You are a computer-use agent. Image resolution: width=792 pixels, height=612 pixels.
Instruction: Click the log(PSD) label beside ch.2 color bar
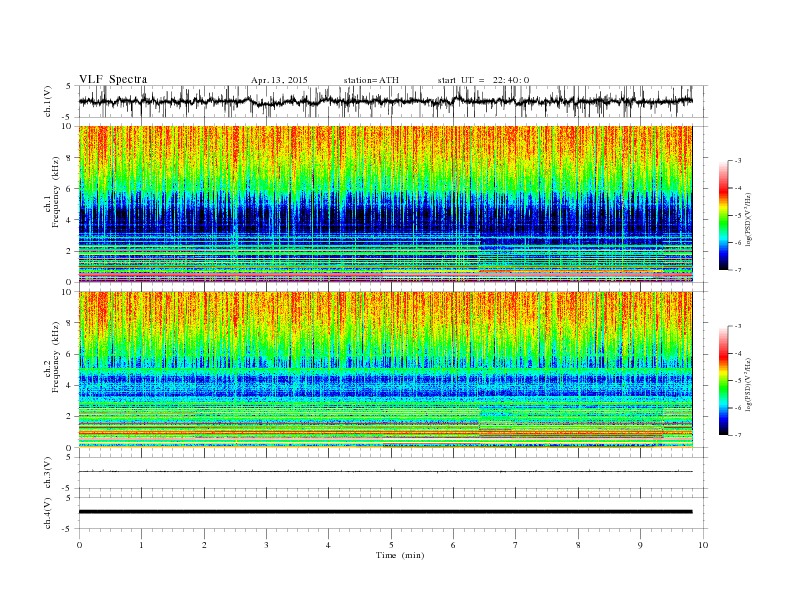tap(748, 384)
